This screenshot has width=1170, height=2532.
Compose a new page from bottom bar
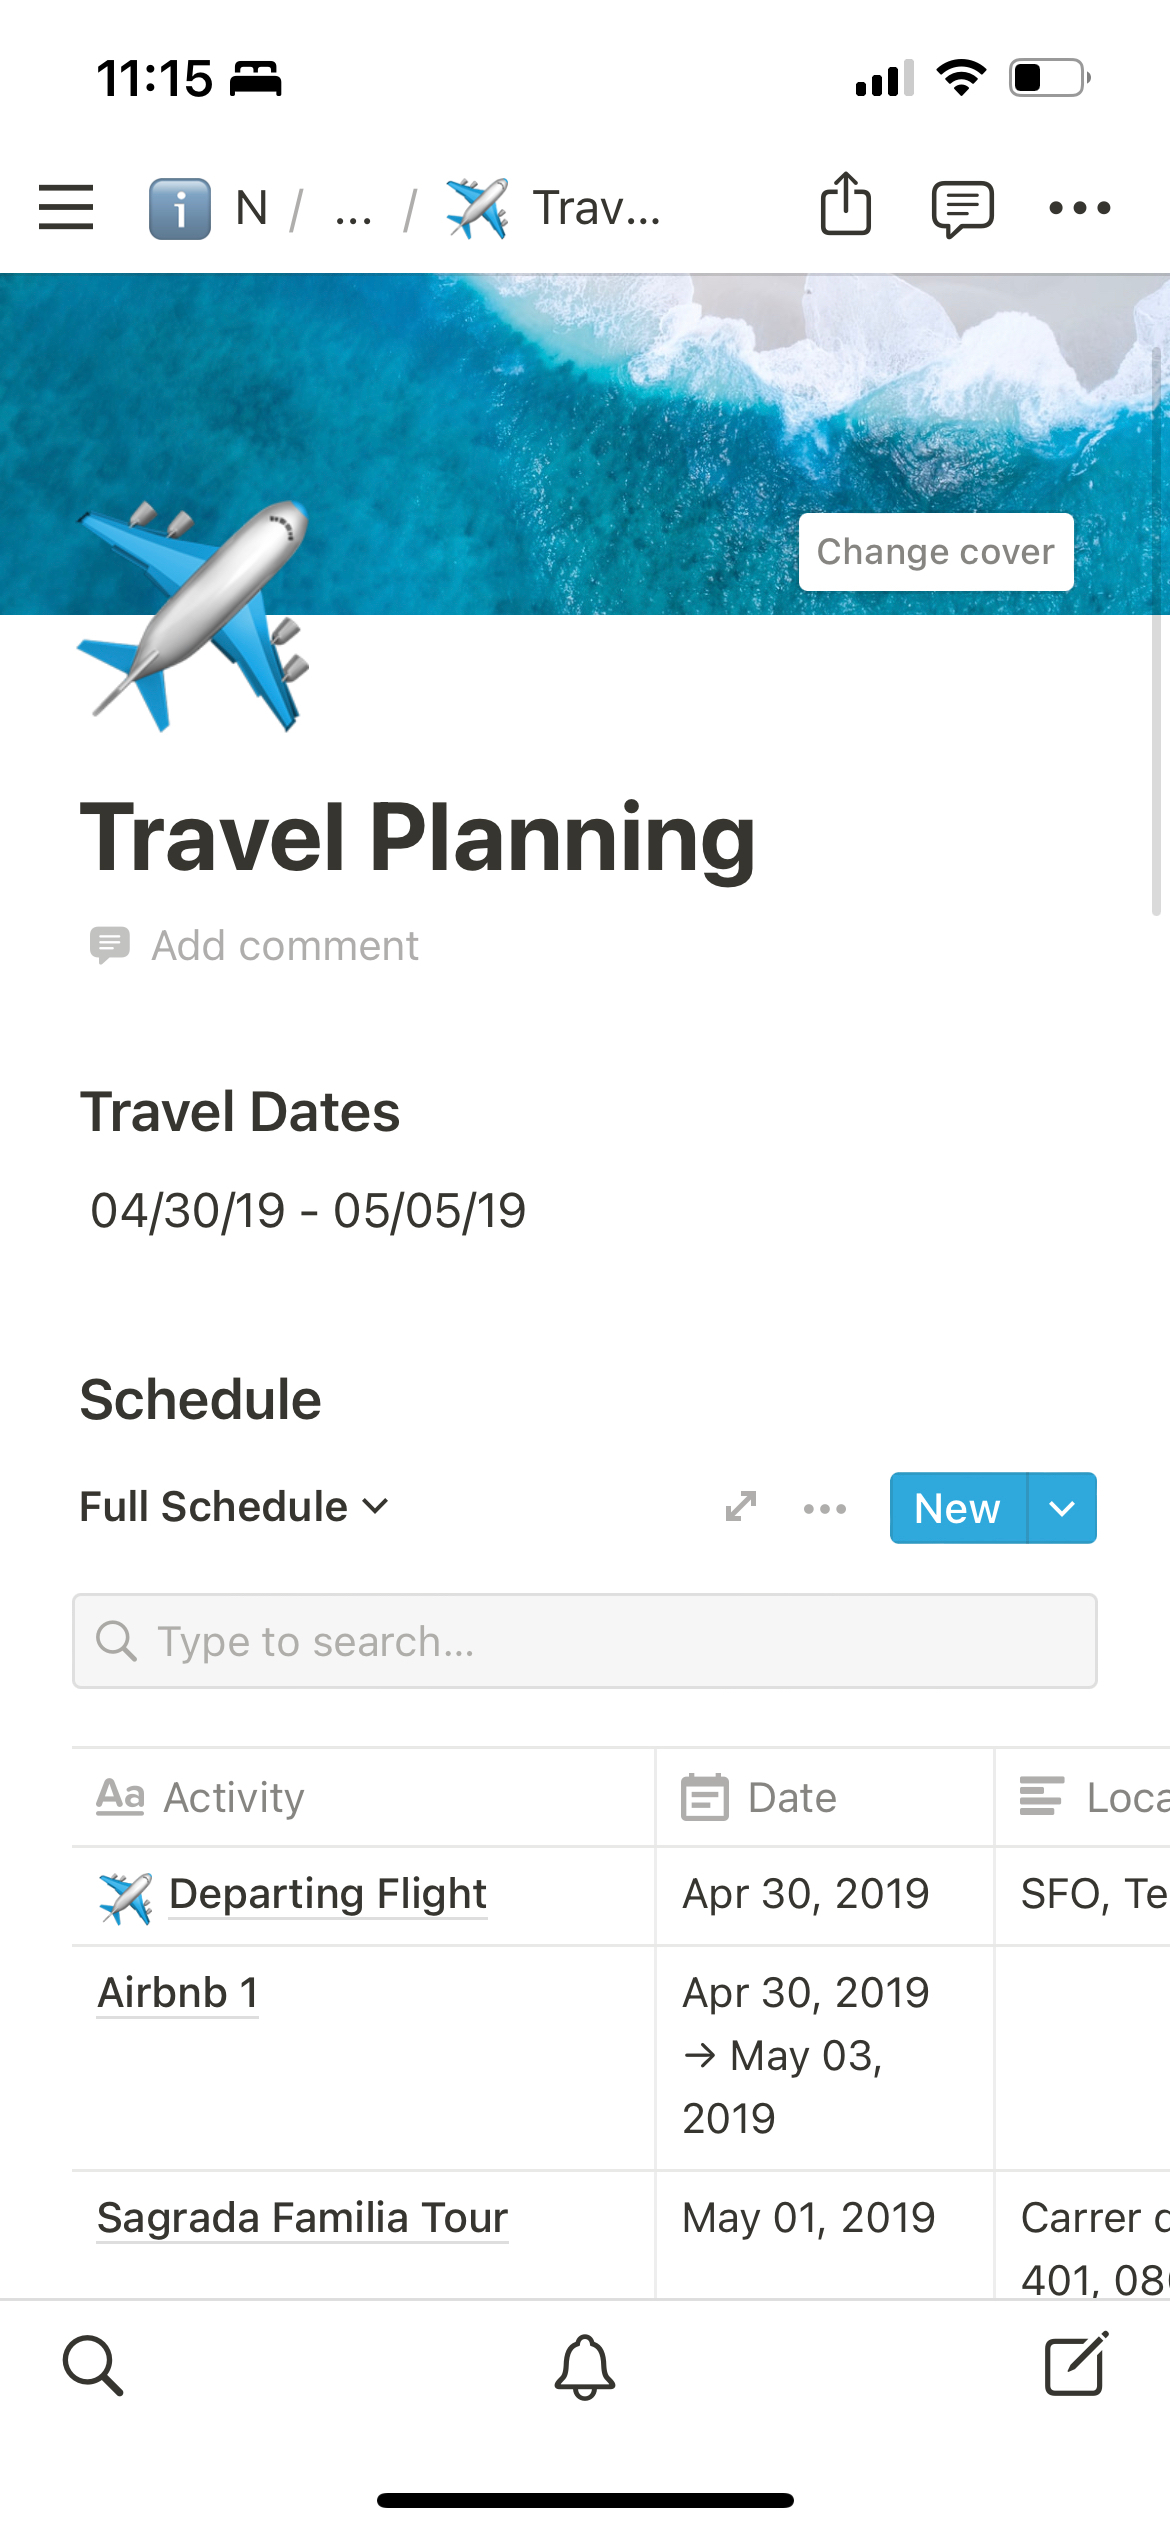(1076, 2366)
